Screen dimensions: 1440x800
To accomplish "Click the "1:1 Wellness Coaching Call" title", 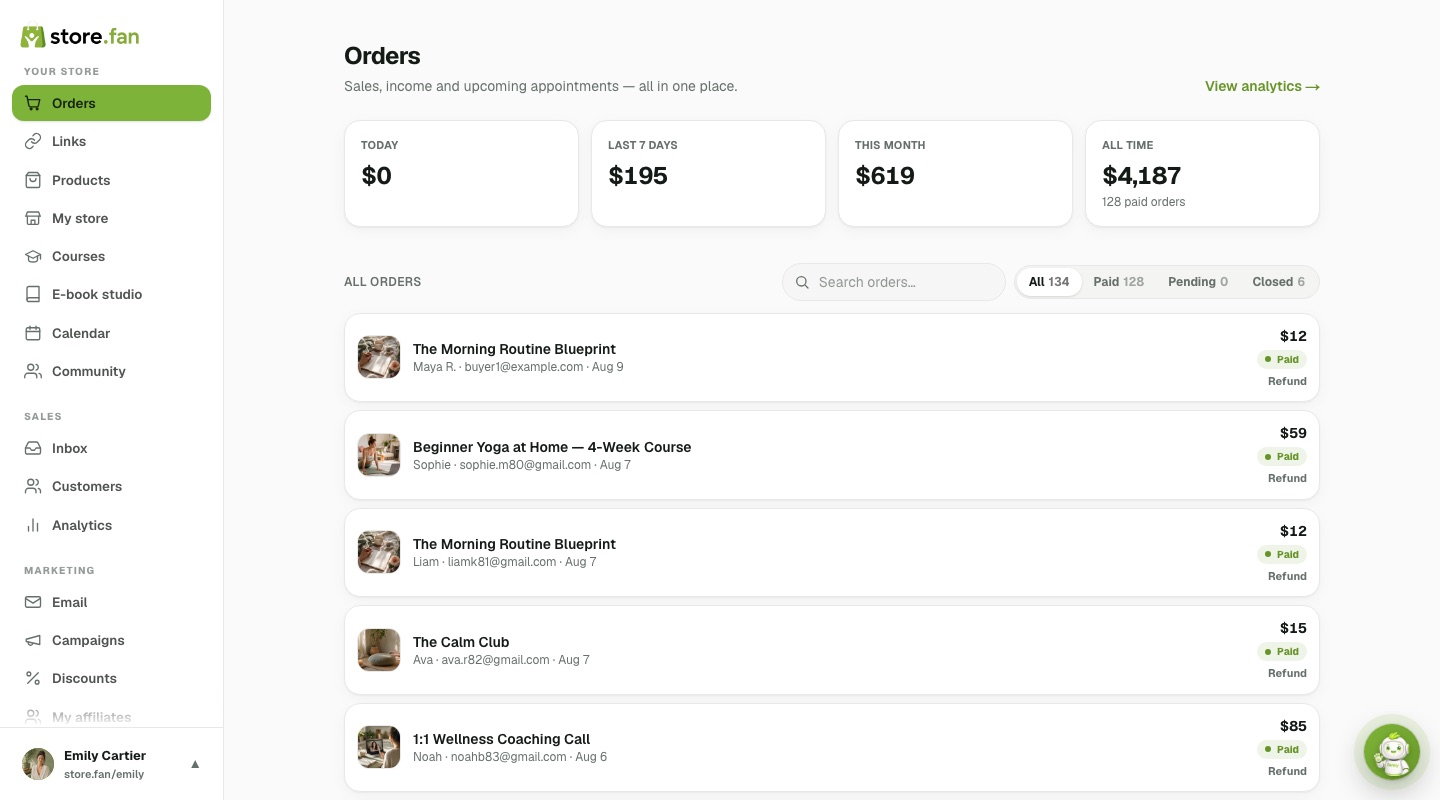I will pos(501,739).
